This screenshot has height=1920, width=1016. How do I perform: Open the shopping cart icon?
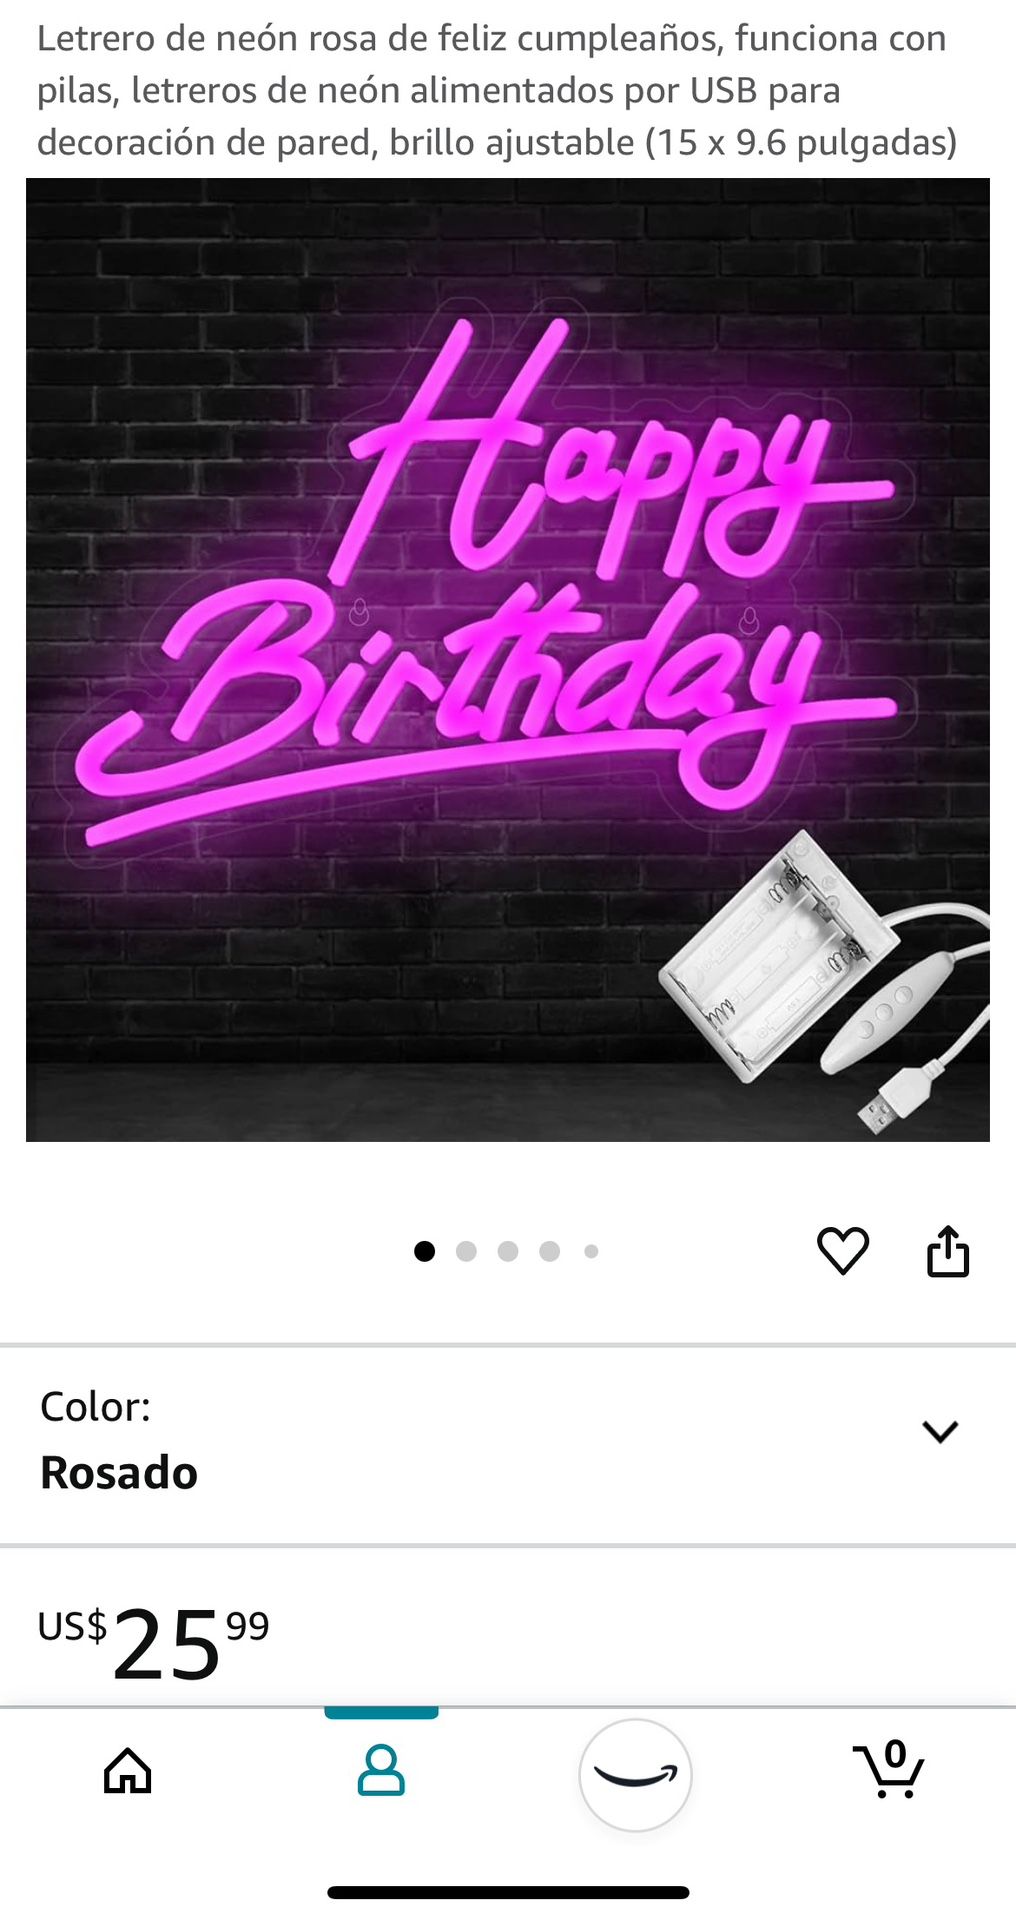[888, 1771]
